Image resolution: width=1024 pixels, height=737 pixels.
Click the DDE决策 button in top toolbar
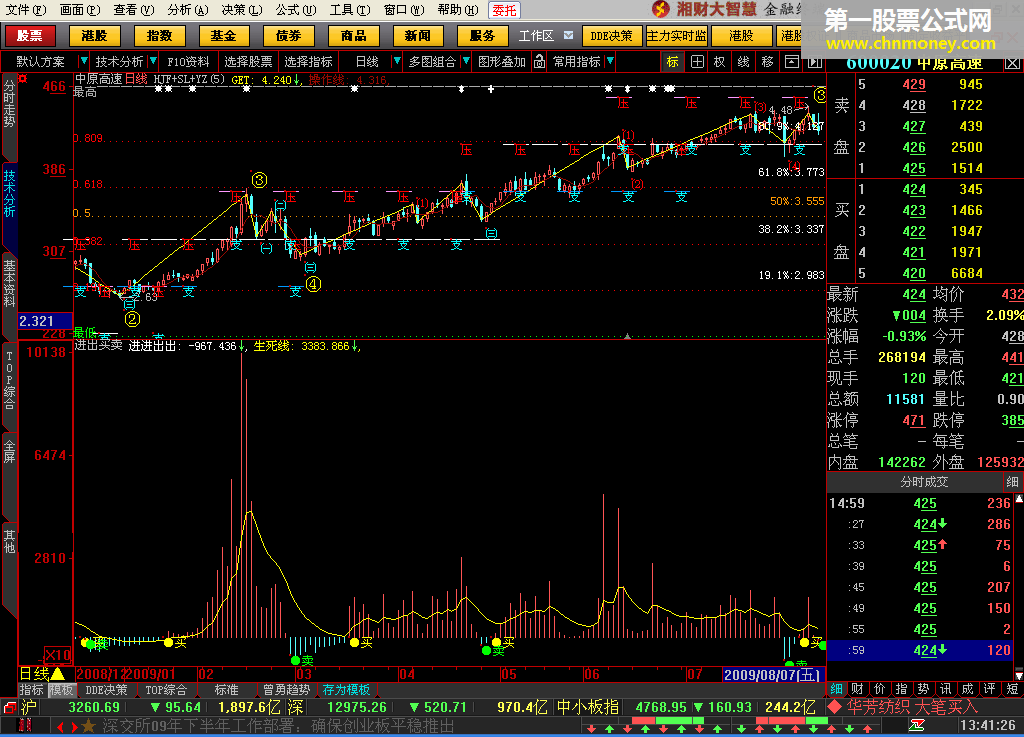coord(611,35)
